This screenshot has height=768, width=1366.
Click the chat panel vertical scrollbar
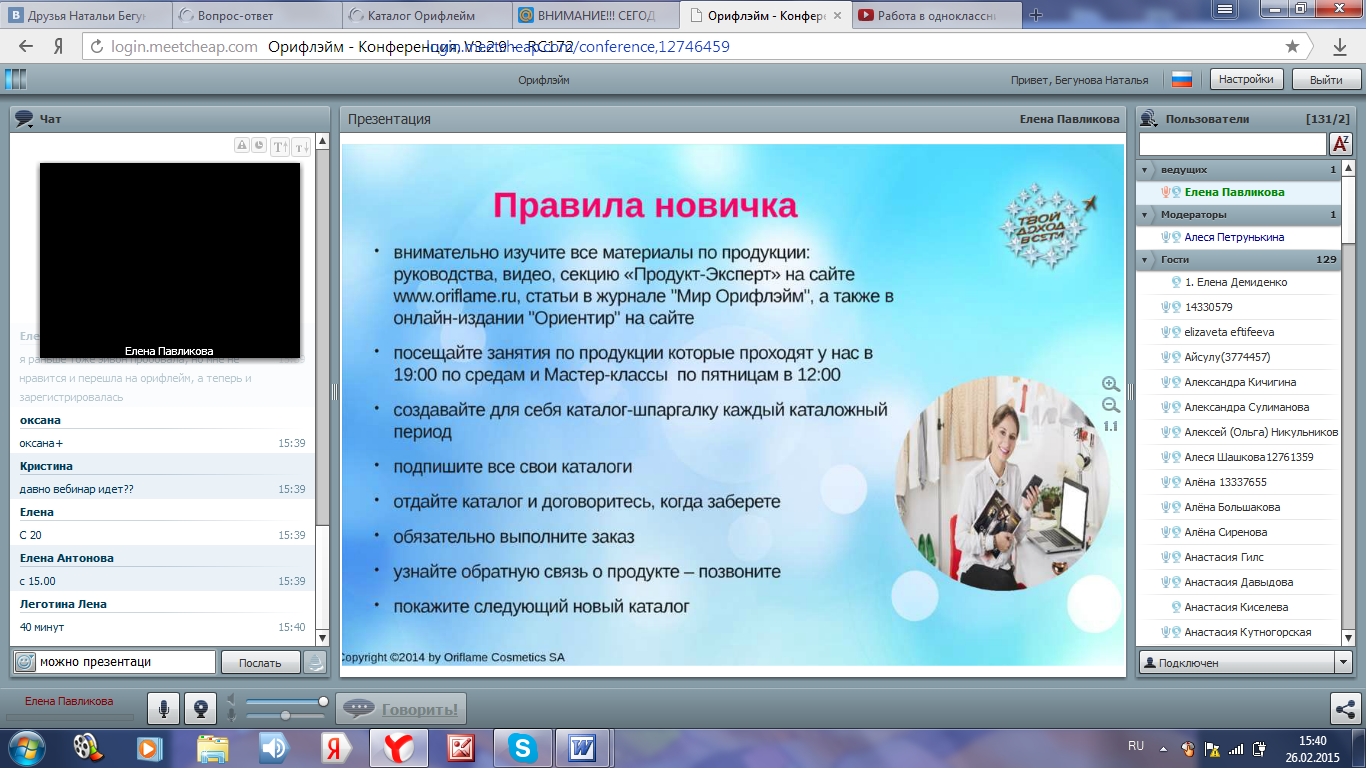point(322,390)
